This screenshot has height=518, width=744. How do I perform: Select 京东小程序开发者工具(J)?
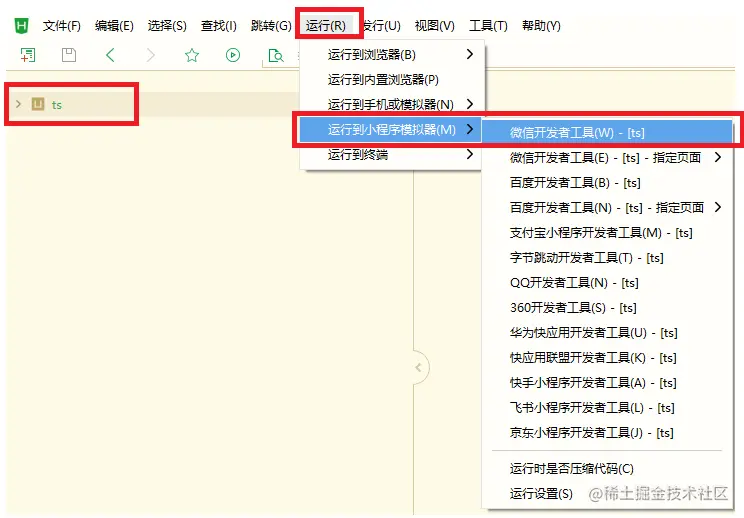point(607,433)
